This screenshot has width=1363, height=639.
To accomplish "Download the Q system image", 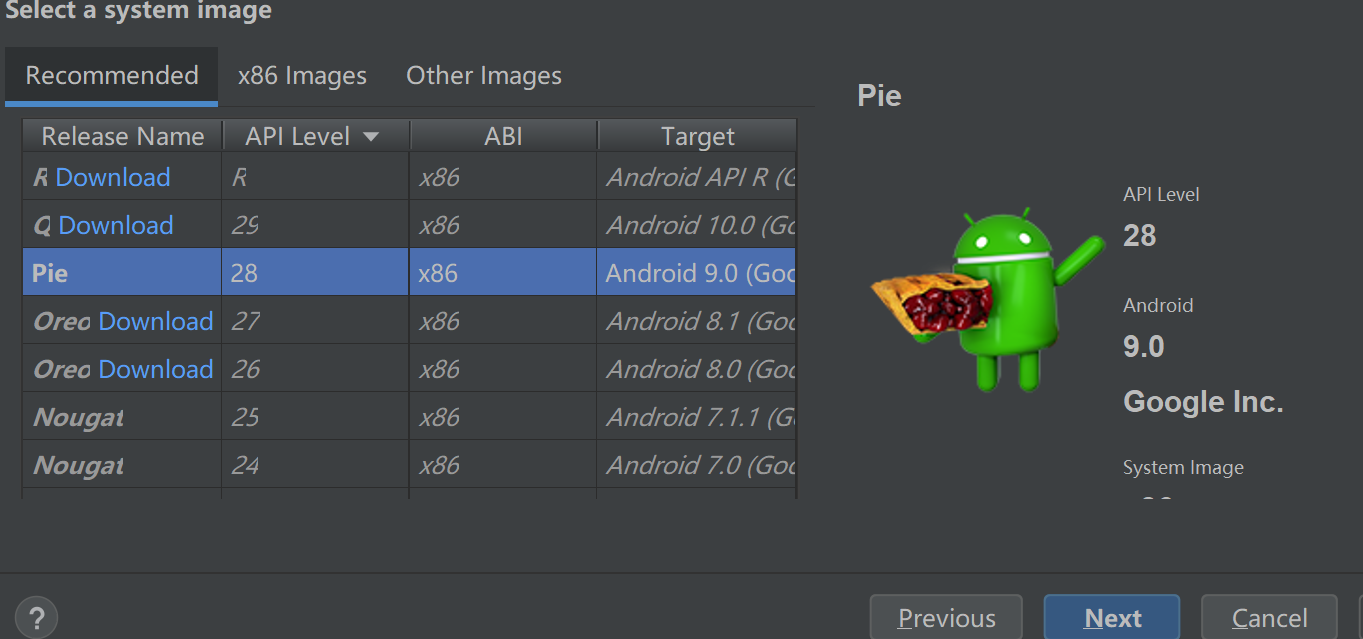I will pyautogui.click(x=116, y=225).
